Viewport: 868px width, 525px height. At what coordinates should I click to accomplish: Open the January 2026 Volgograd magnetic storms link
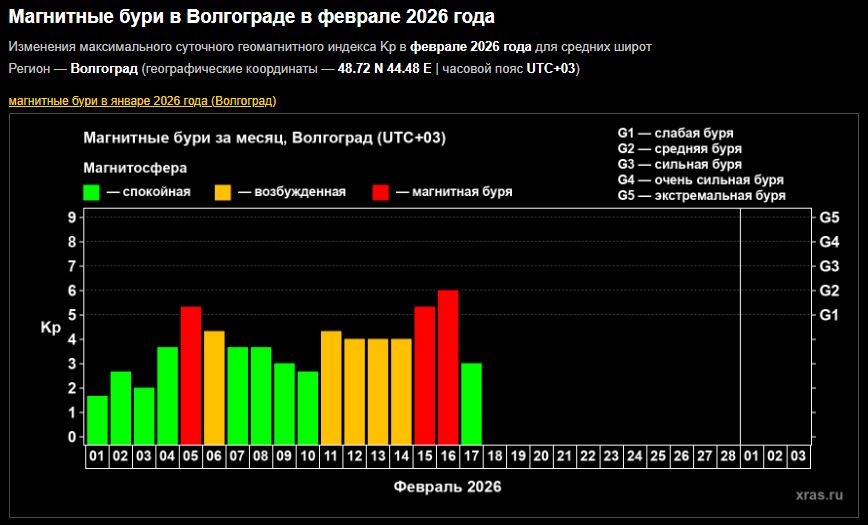142,101
